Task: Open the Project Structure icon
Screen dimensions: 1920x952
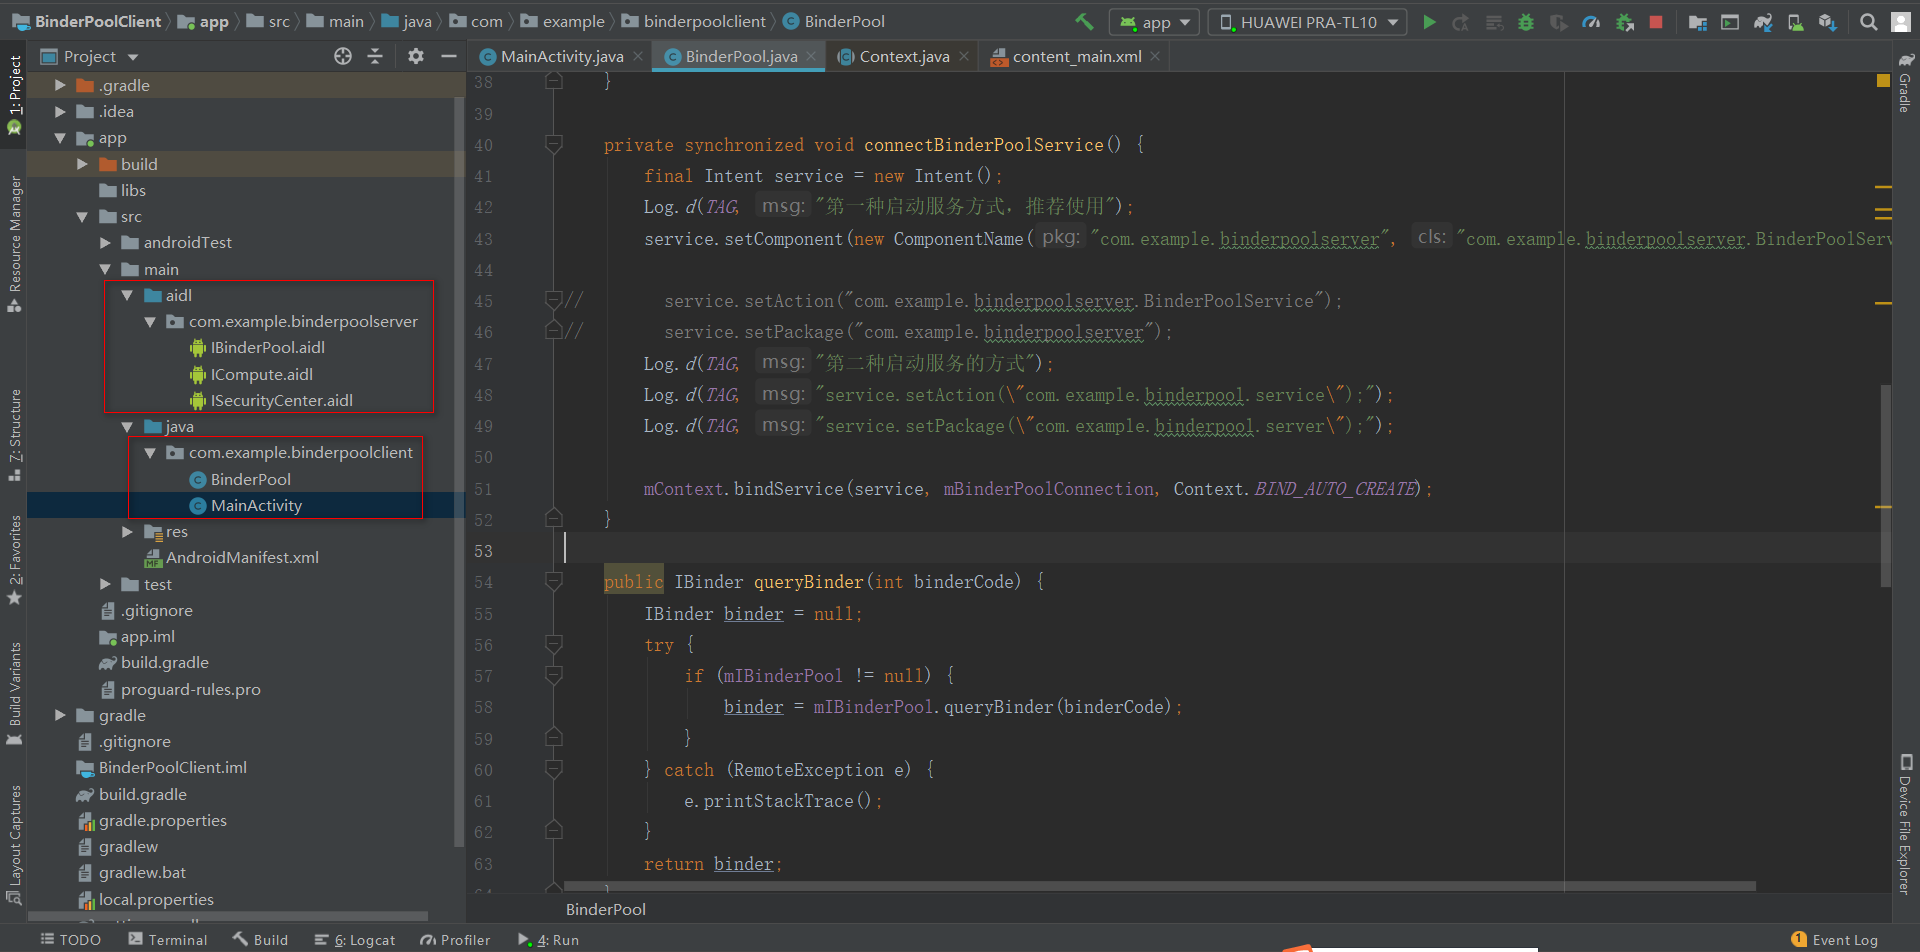Action: click(1697, 22)
